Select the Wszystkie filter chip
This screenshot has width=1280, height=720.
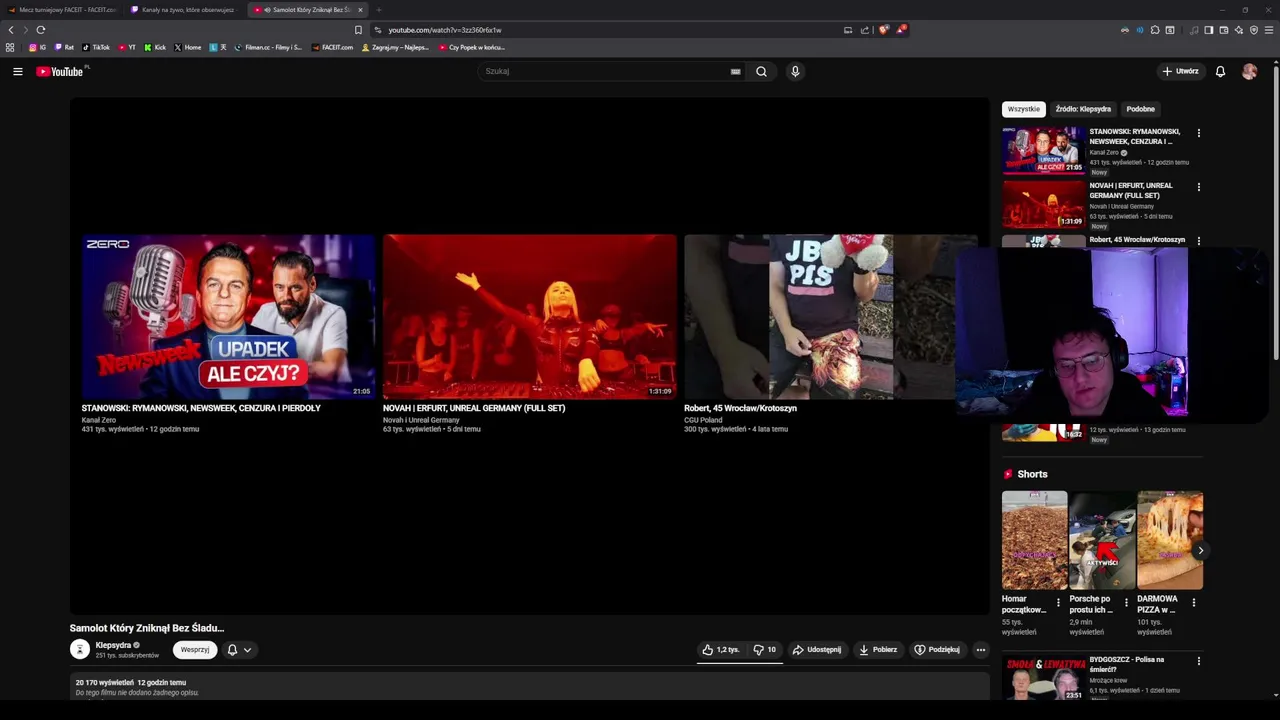coord(1023,109)
